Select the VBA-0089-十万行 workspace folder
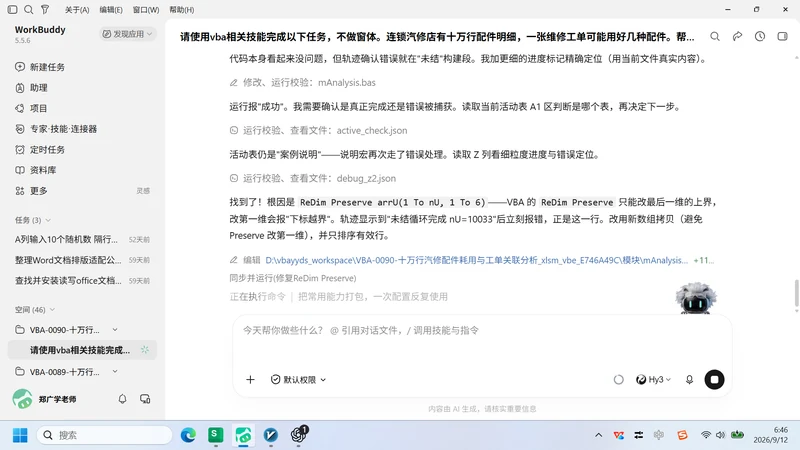The height and width of the screenshot is (450, 800). [64, 371]
